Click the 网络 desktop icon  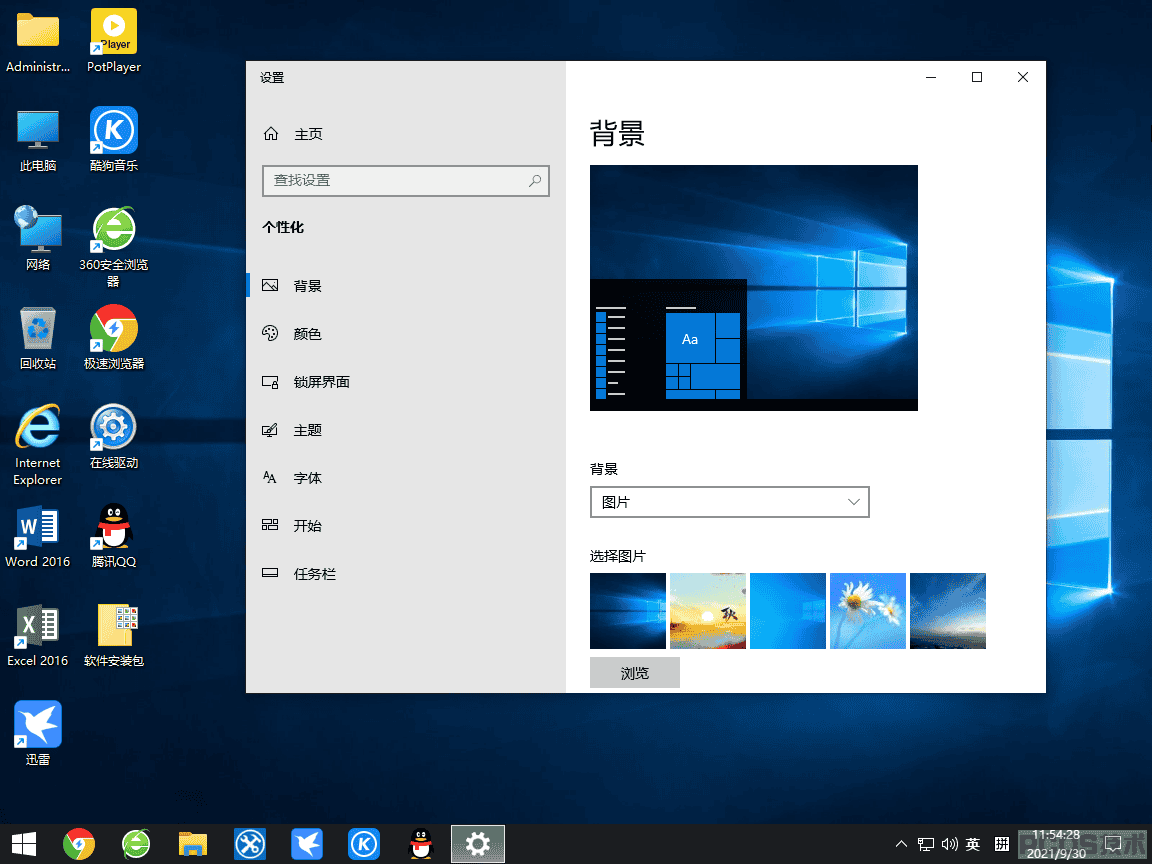37,239
